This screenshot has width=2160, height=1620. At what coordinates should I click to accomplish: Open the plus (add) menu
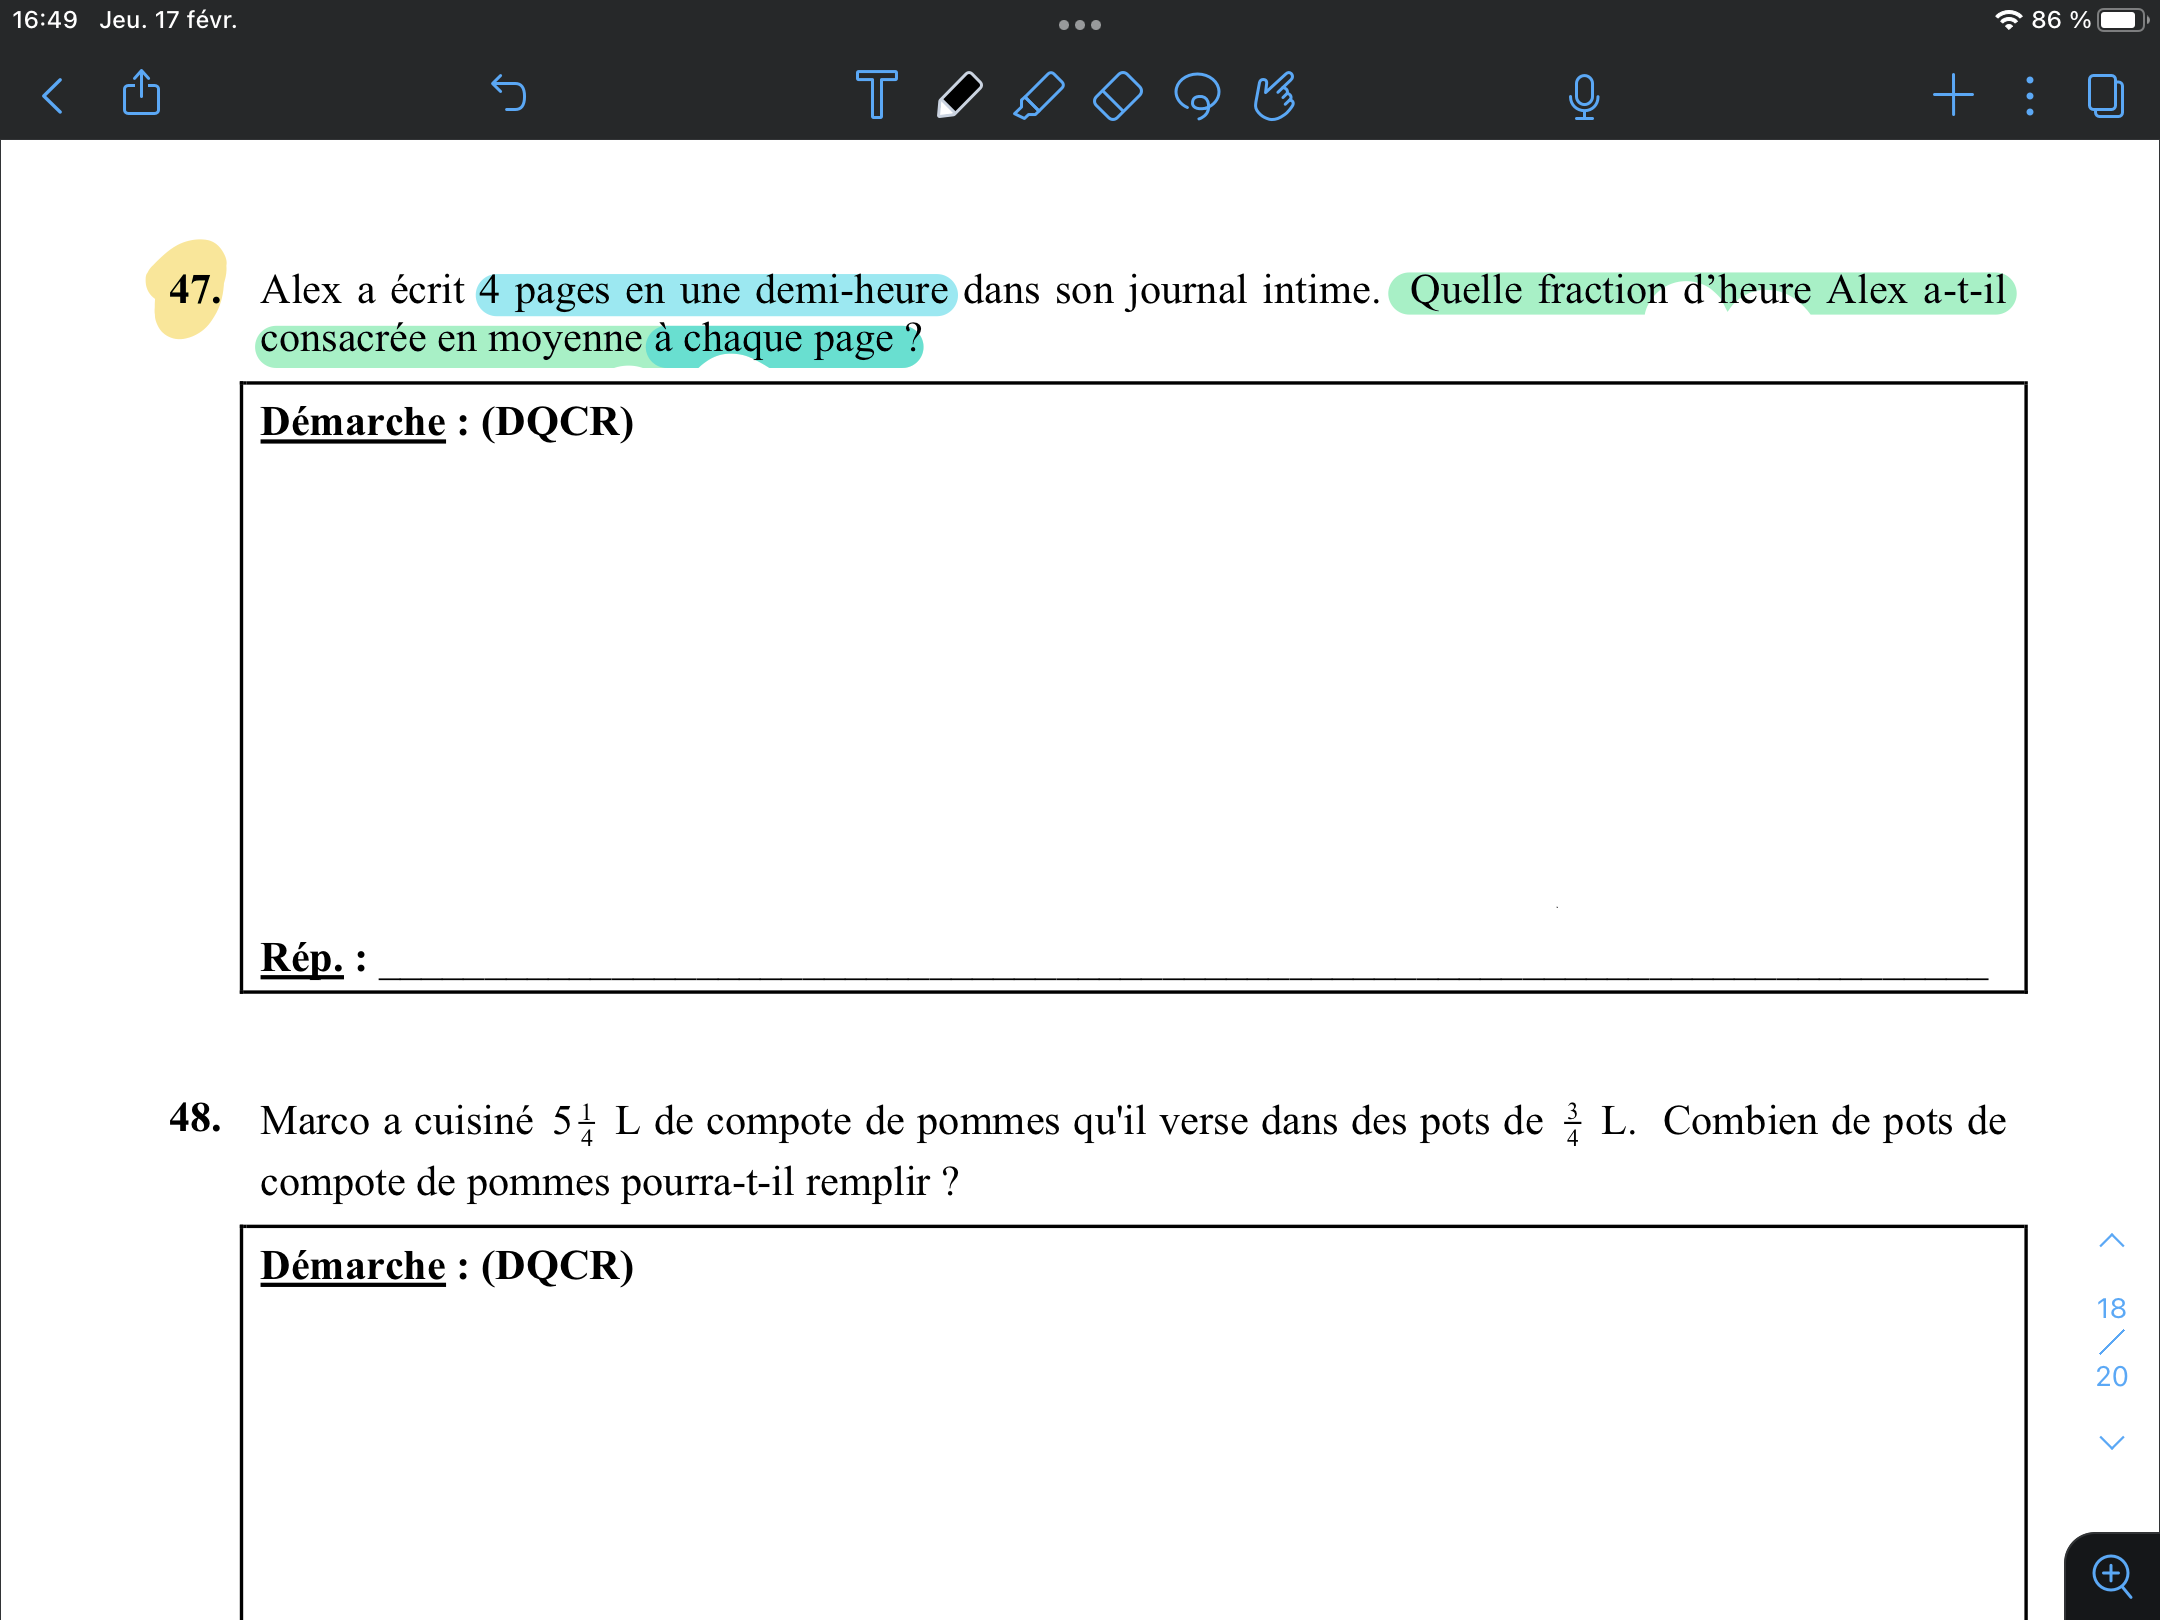pos(1952,96)
